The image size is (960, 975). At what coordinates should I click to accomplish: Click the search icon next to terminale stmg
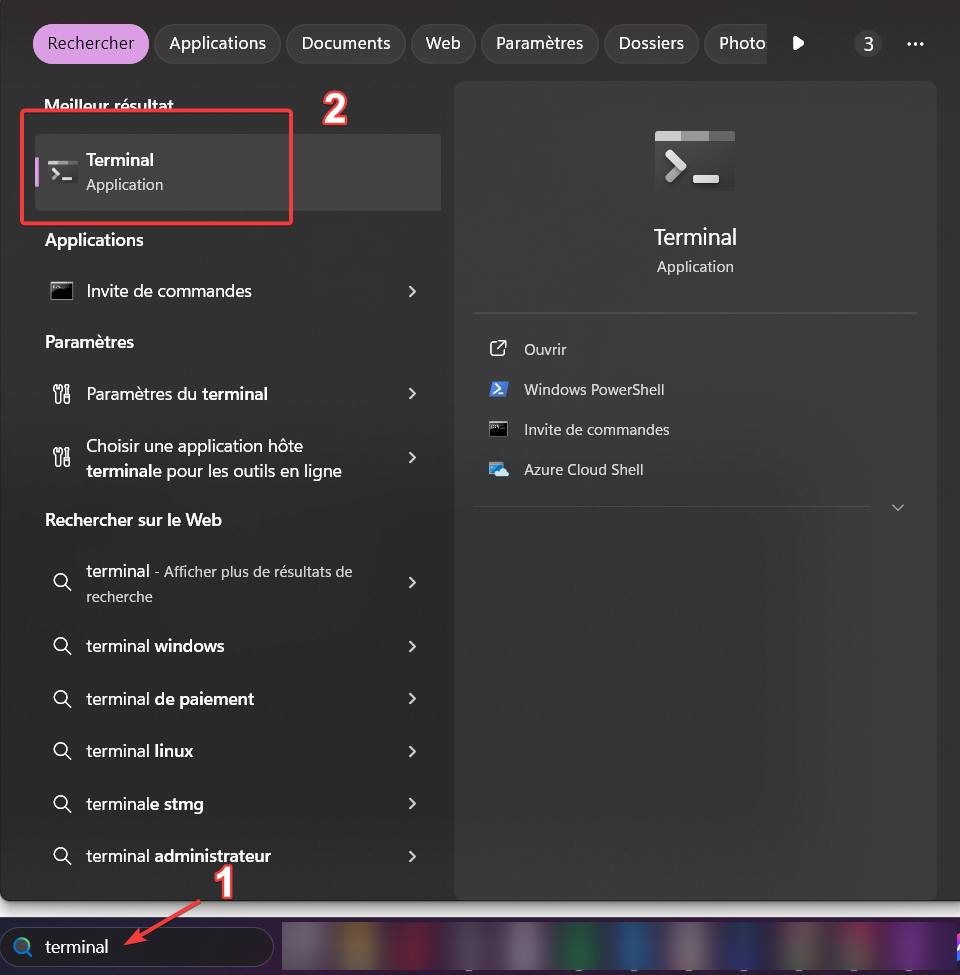(62, 804)
